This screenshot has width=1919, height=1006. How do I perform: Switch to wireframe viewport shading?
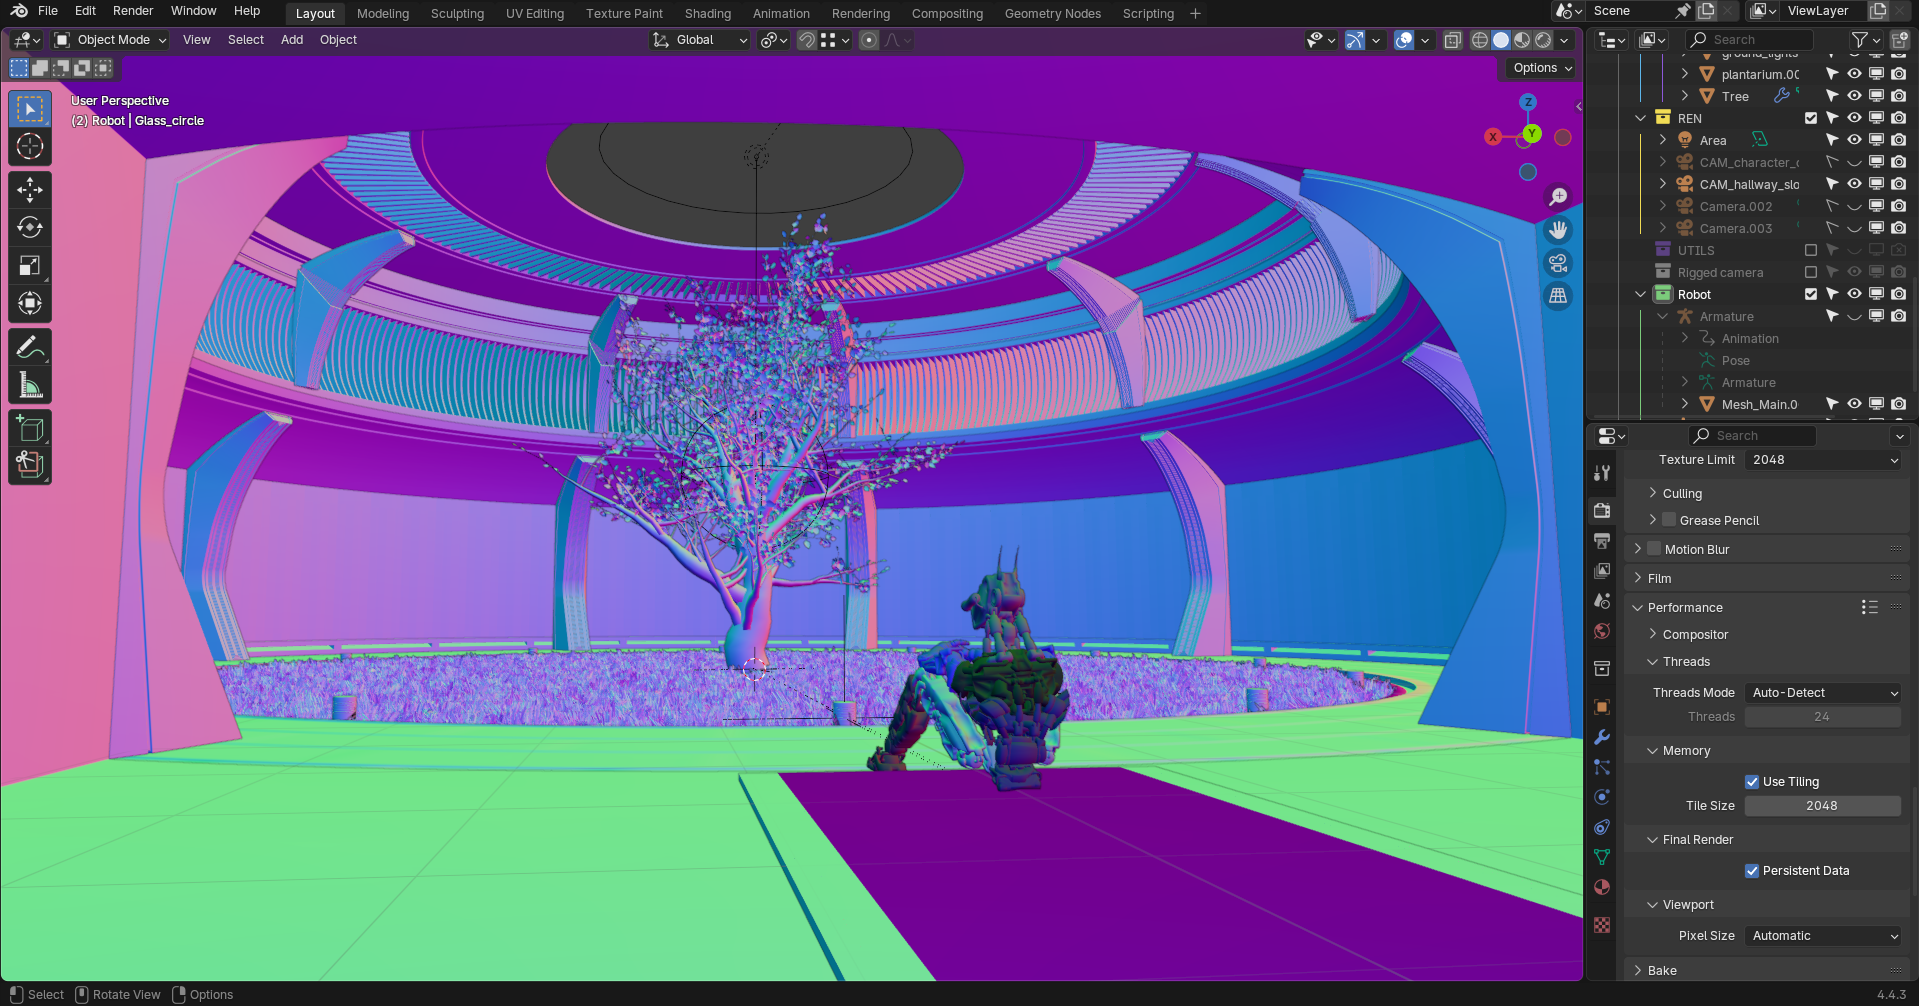pyautogui.click(x=1480, y=40)
